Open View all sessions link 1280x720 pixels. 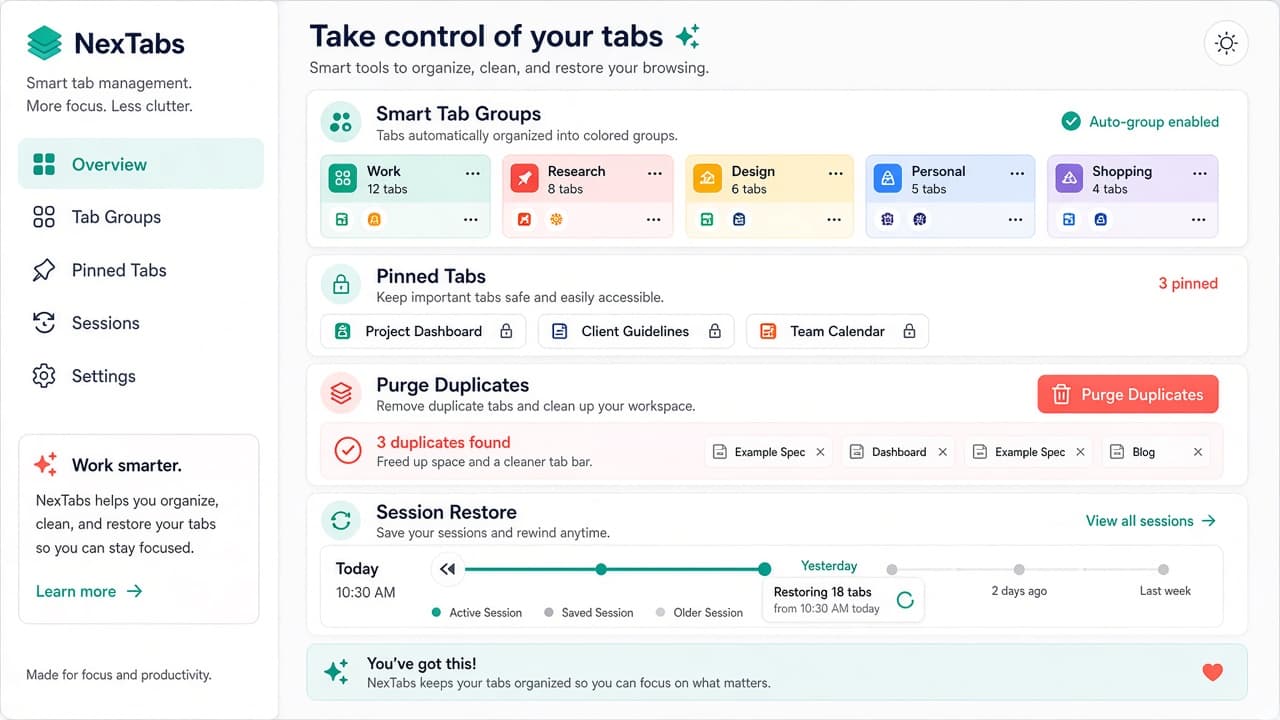tap(1151, 521)
